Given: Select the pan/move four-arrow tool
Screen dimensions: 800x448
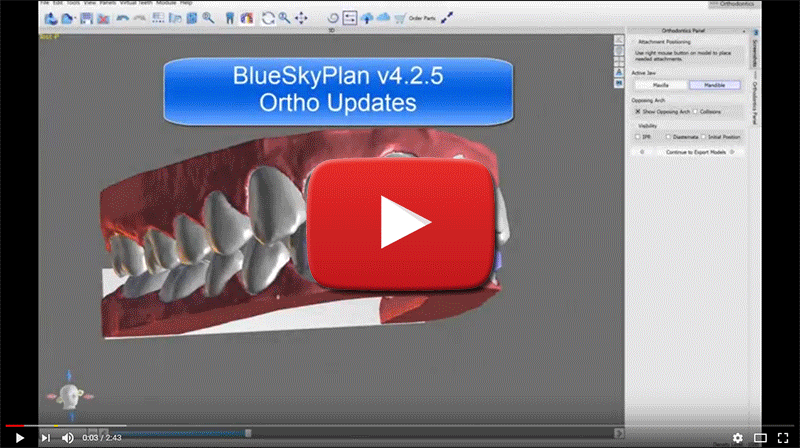Looking at the screenshot, I should (x=301, y=18).
